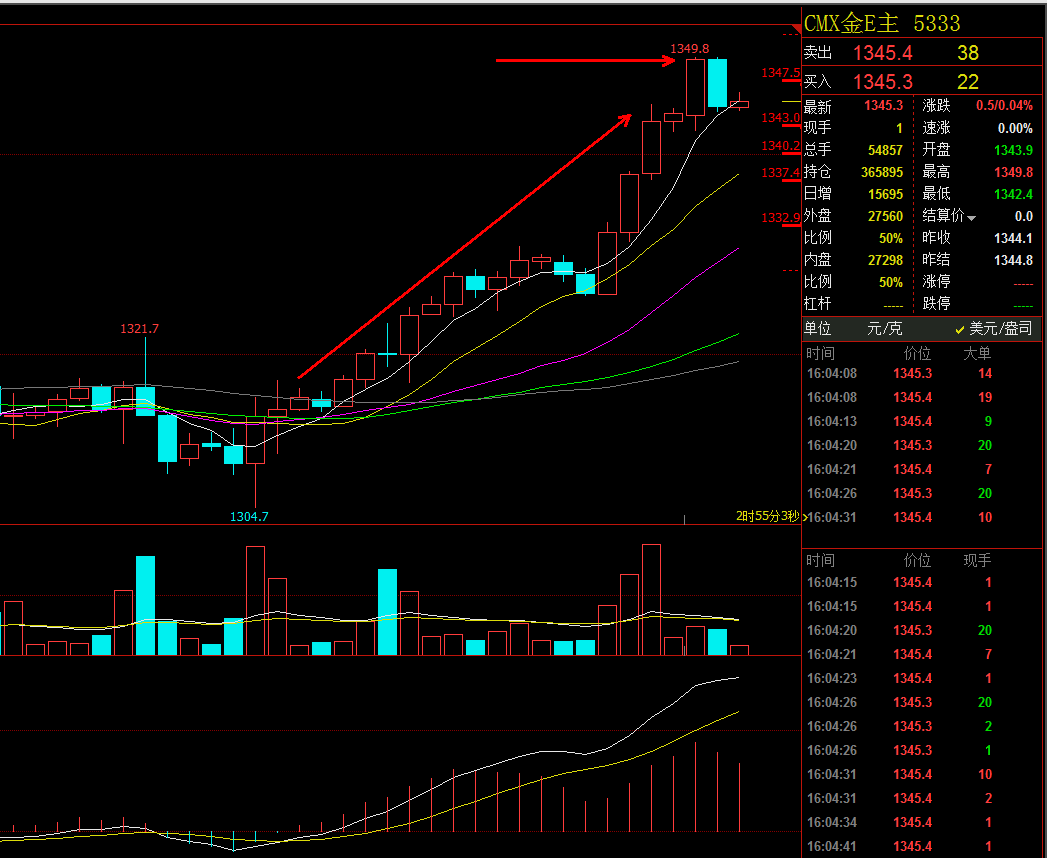Select the 1337.4 price level marker
The image size is (1047, 858).
coord(781,173)
